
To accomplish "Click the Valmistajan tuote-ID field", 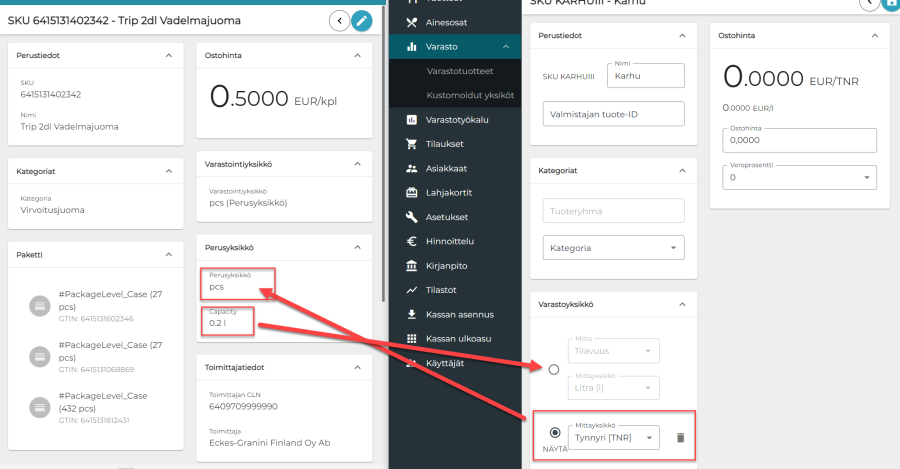I will coord(612,114).
